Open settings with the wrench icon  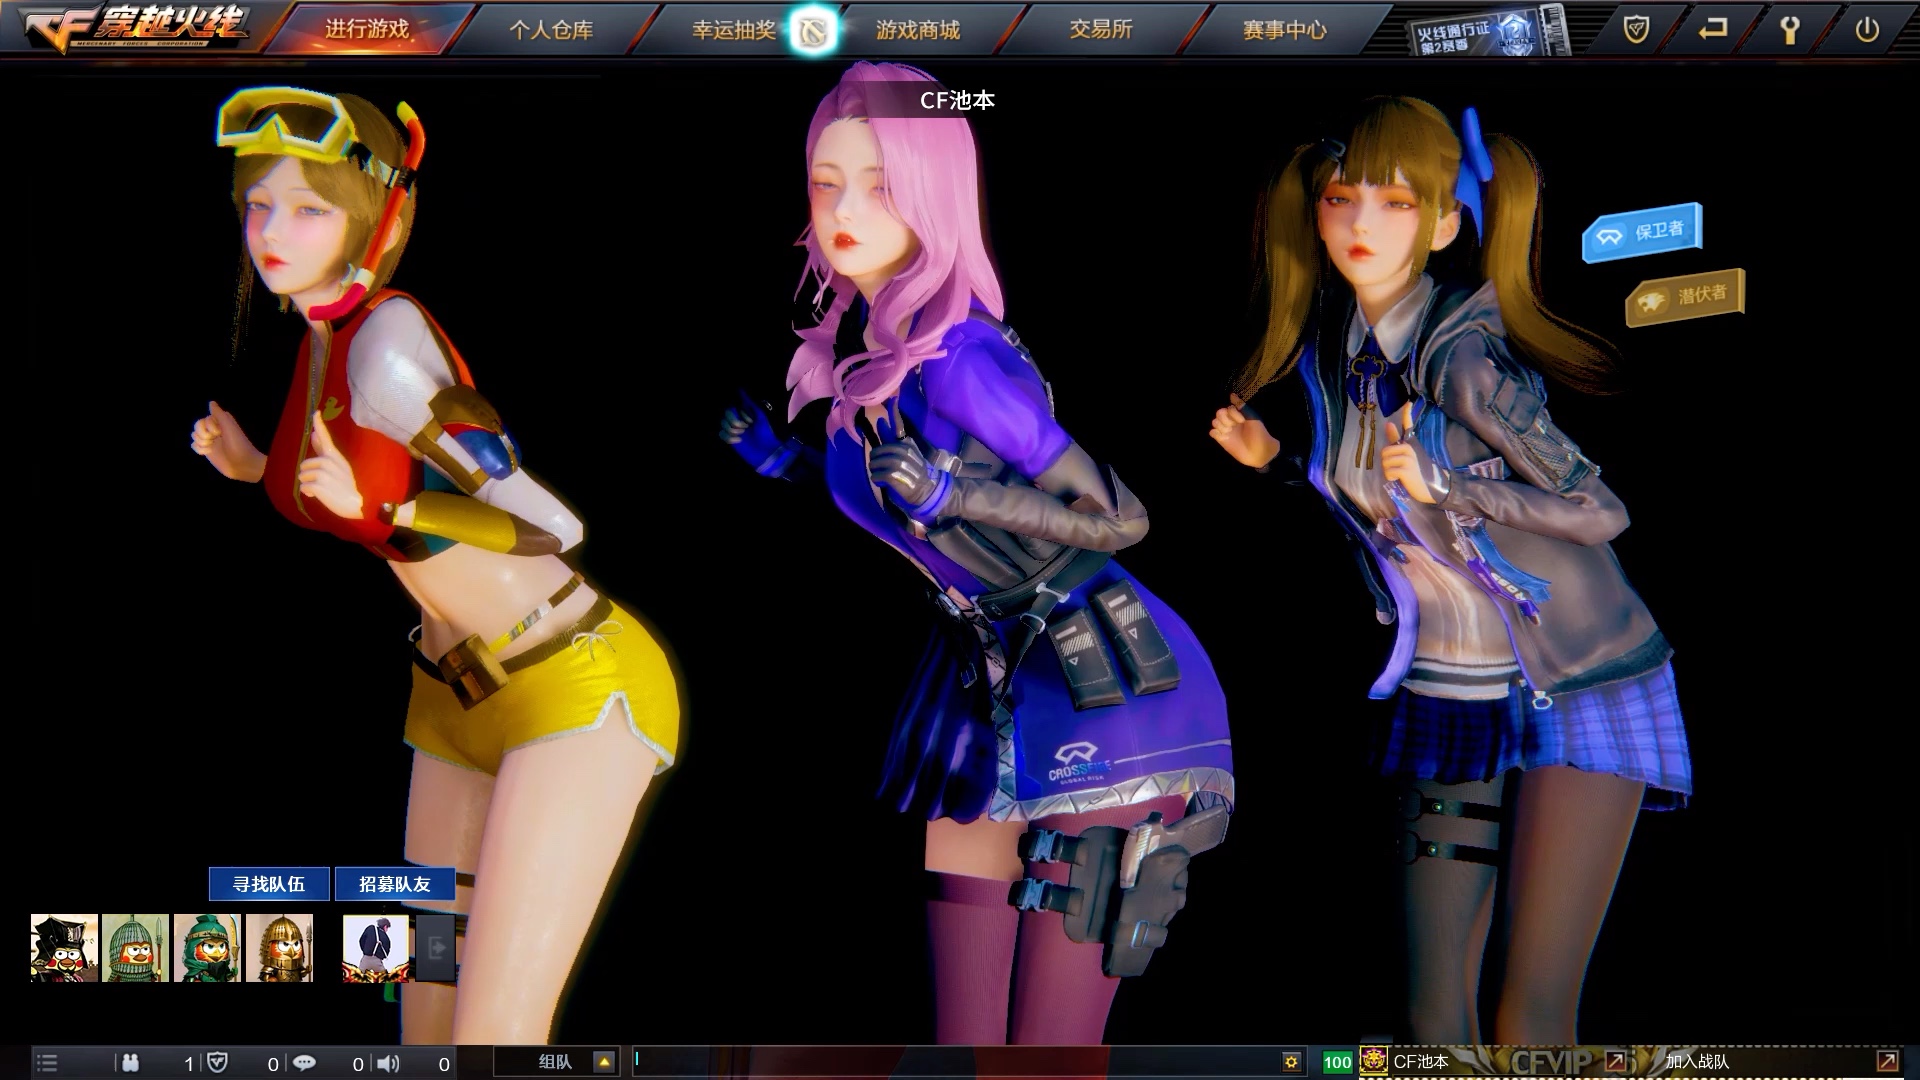tap(1789, 30)
